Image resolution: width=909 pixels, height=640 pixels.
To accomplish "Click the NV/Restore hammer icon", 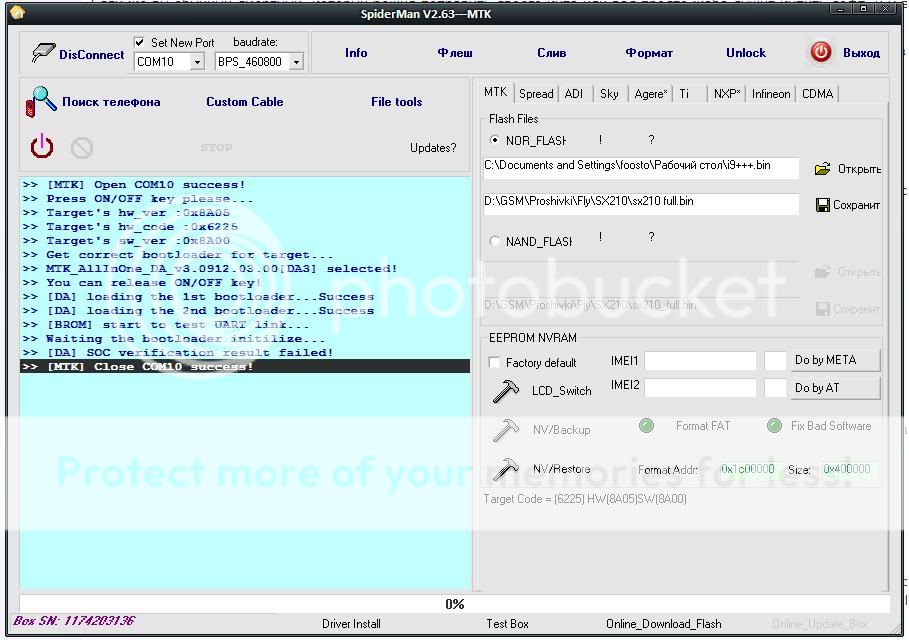I will coord(506,469).
